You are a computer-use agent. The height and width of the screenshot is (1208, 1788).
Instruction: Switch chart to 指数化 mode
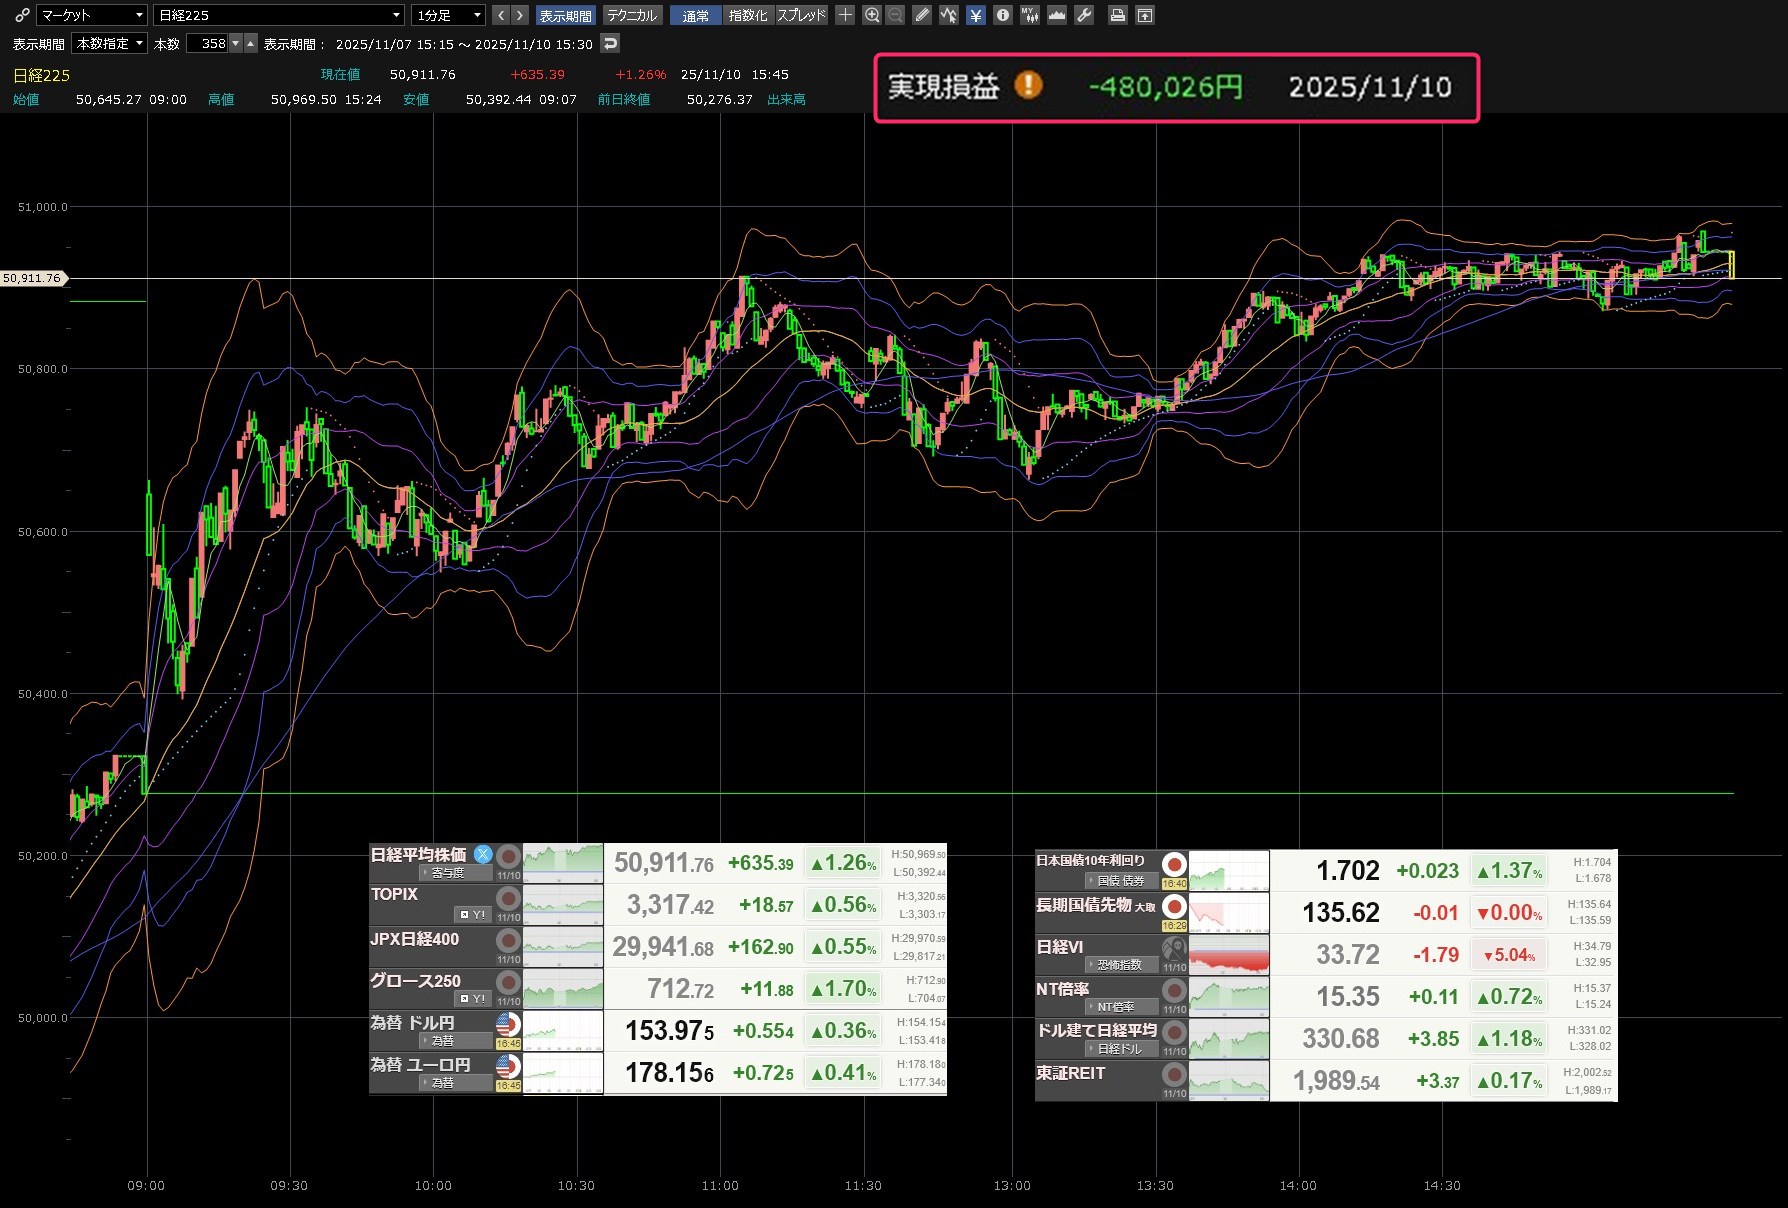[747, 15]
